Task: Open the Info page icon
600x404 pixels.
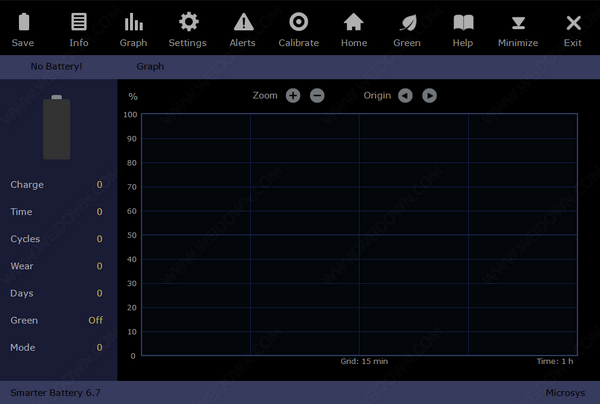Action: (x=79, y=23)
